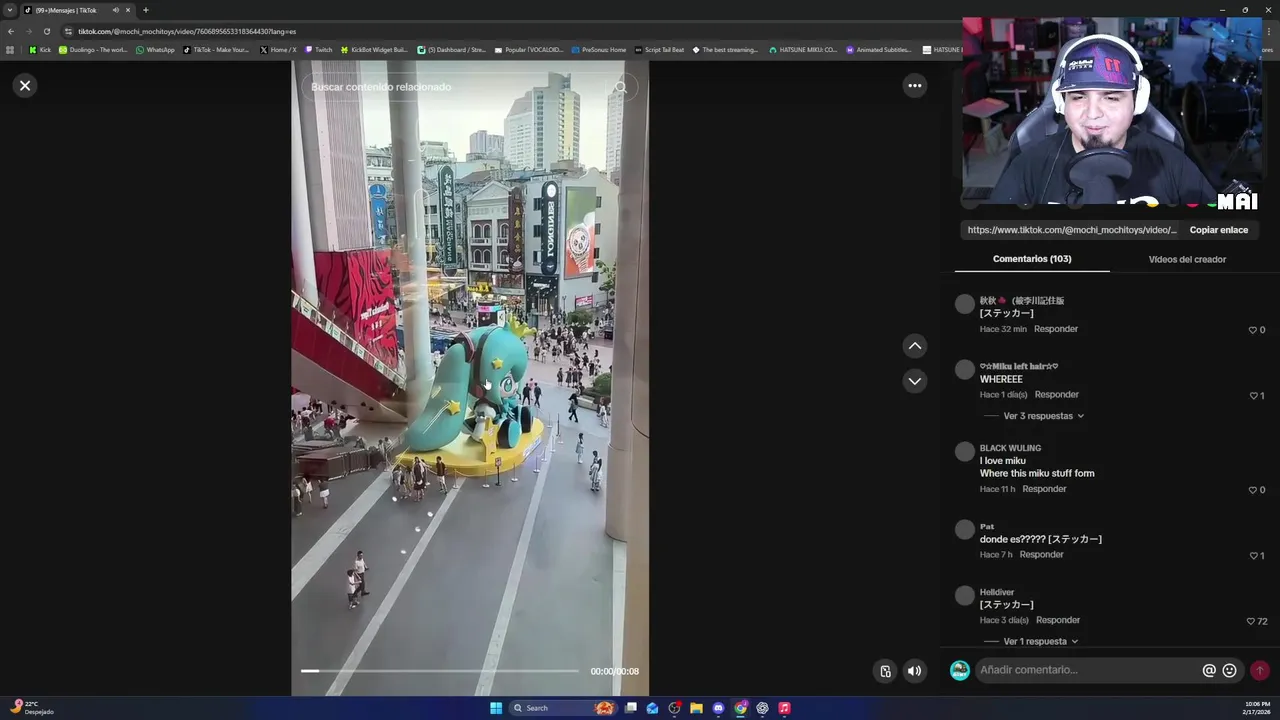Mute the tab via its speaker icon
This screenshot has height=720, width=1280.
115,10
